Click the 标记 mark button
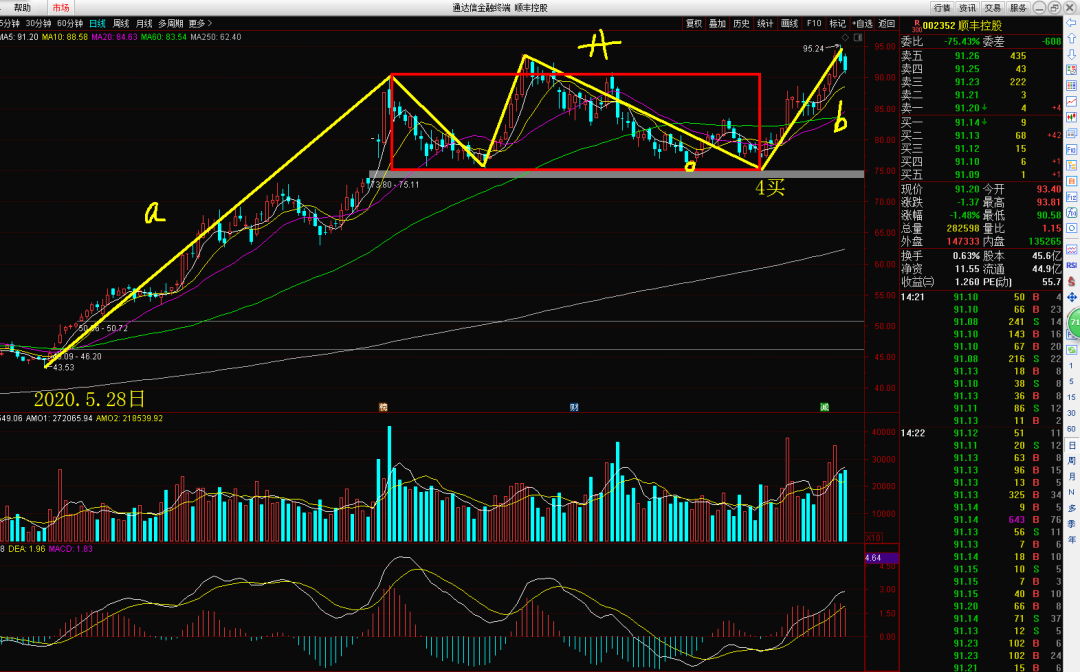This screenshot has width=1080, height=672. tap(838, 23)
